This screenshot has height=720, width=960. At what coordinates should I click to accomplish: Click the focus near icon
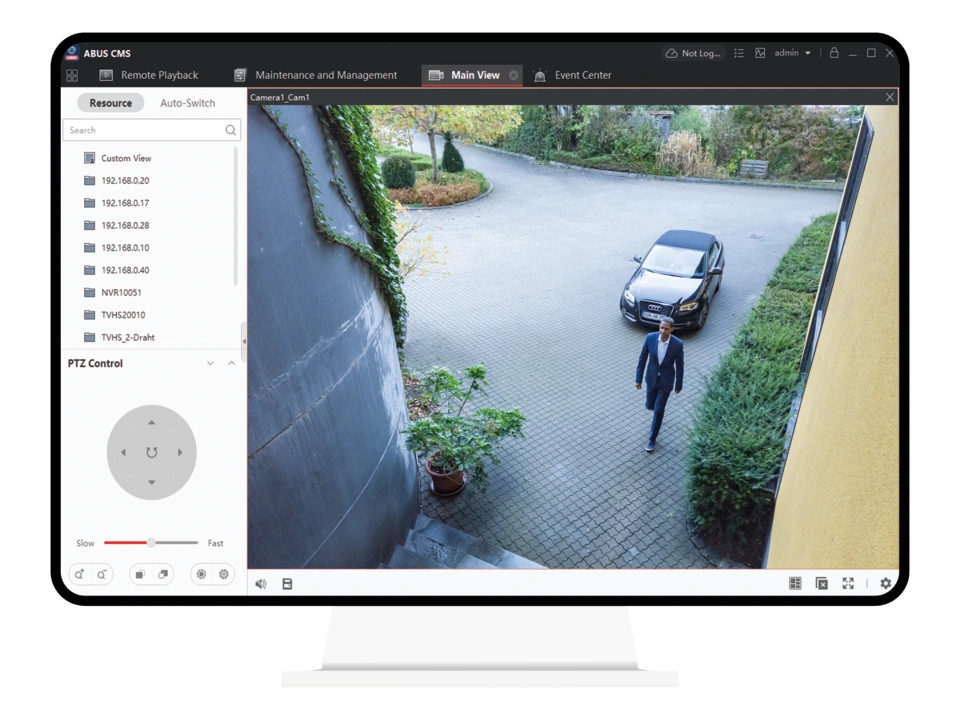click(x=140, y=574)
